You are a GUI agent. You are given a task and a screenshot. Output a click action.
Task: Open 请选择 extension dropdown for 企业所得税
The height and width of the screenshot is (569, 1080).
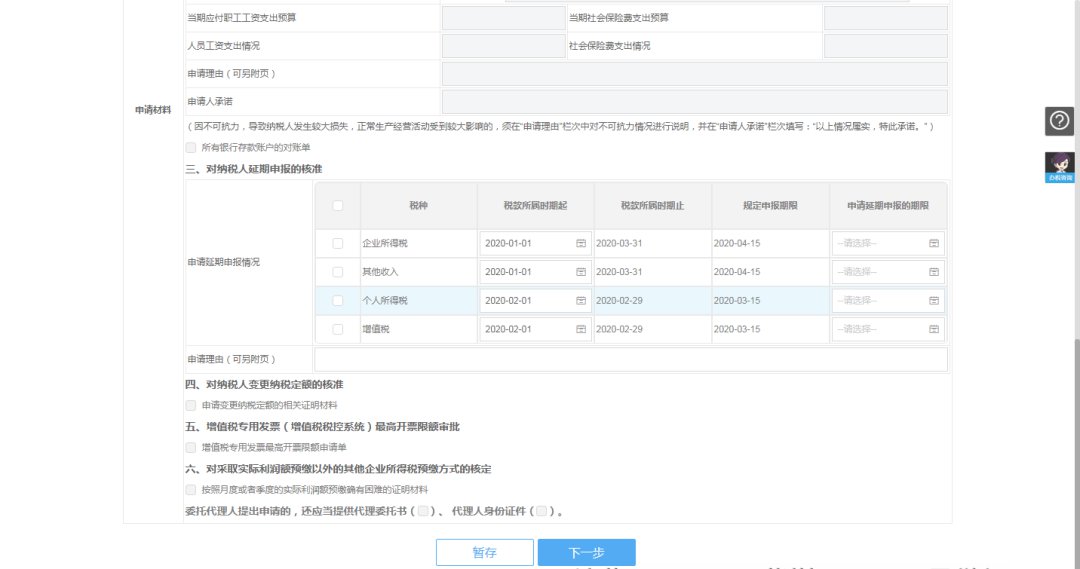point(887,243)
